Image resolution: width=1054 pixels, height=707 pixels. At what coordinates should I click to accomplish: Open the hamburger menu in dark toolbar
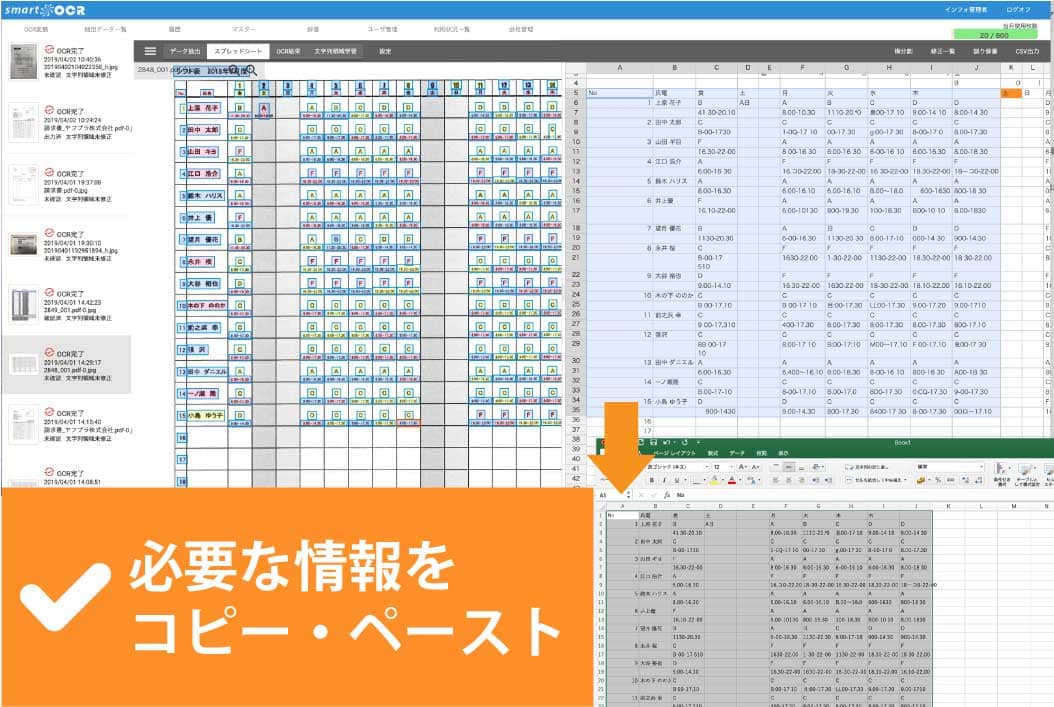pyautogui.click(x=151, y=51)
